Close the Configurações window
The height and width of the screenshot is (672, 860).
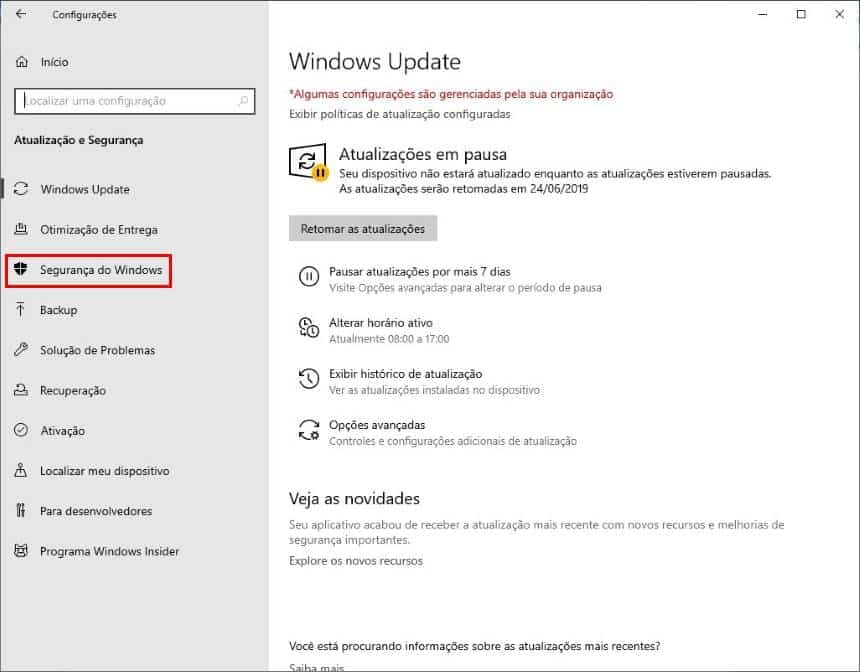840,14
